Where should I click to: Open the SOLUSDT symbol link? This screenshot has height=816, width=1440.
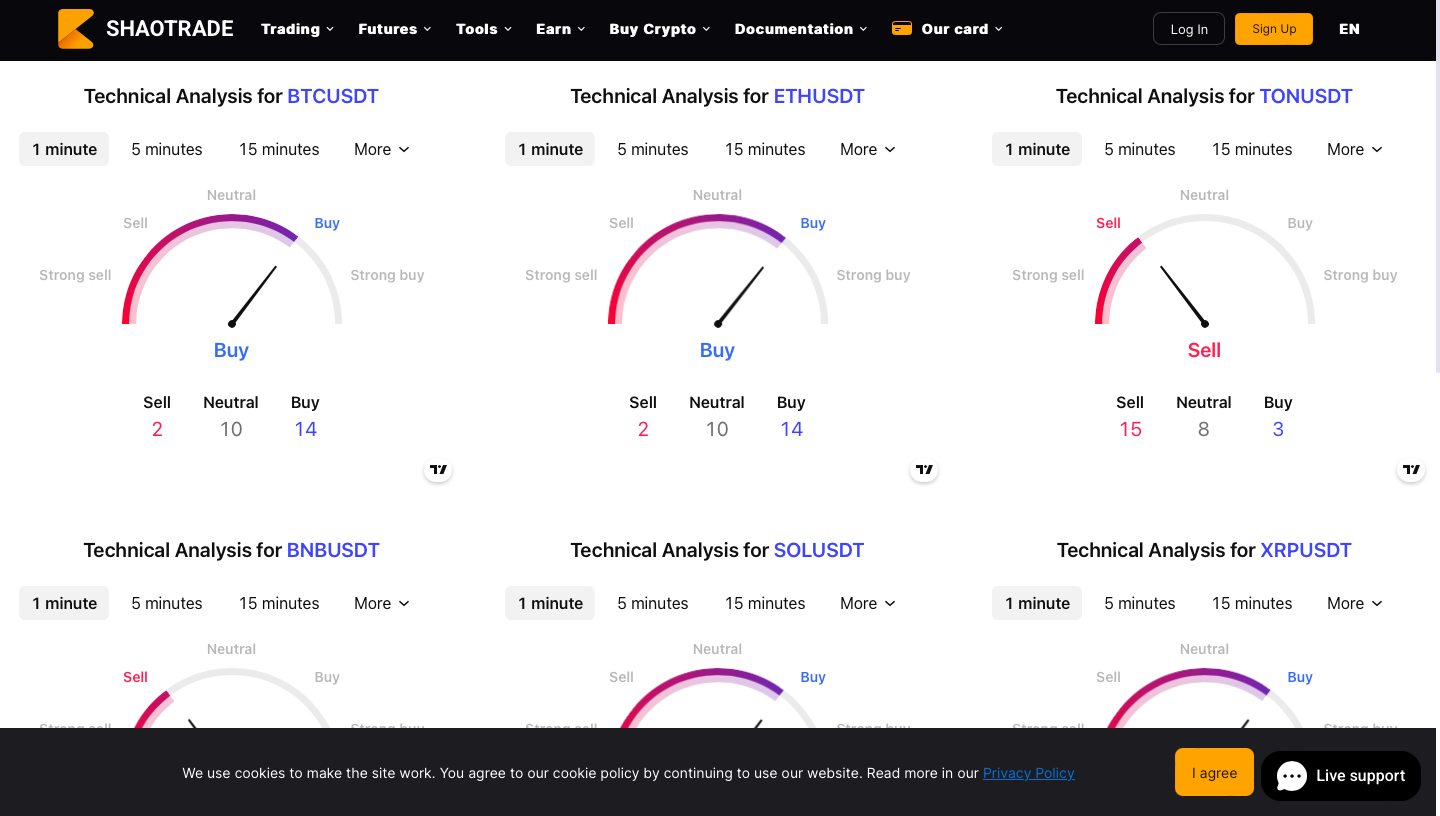coord(819,550)
